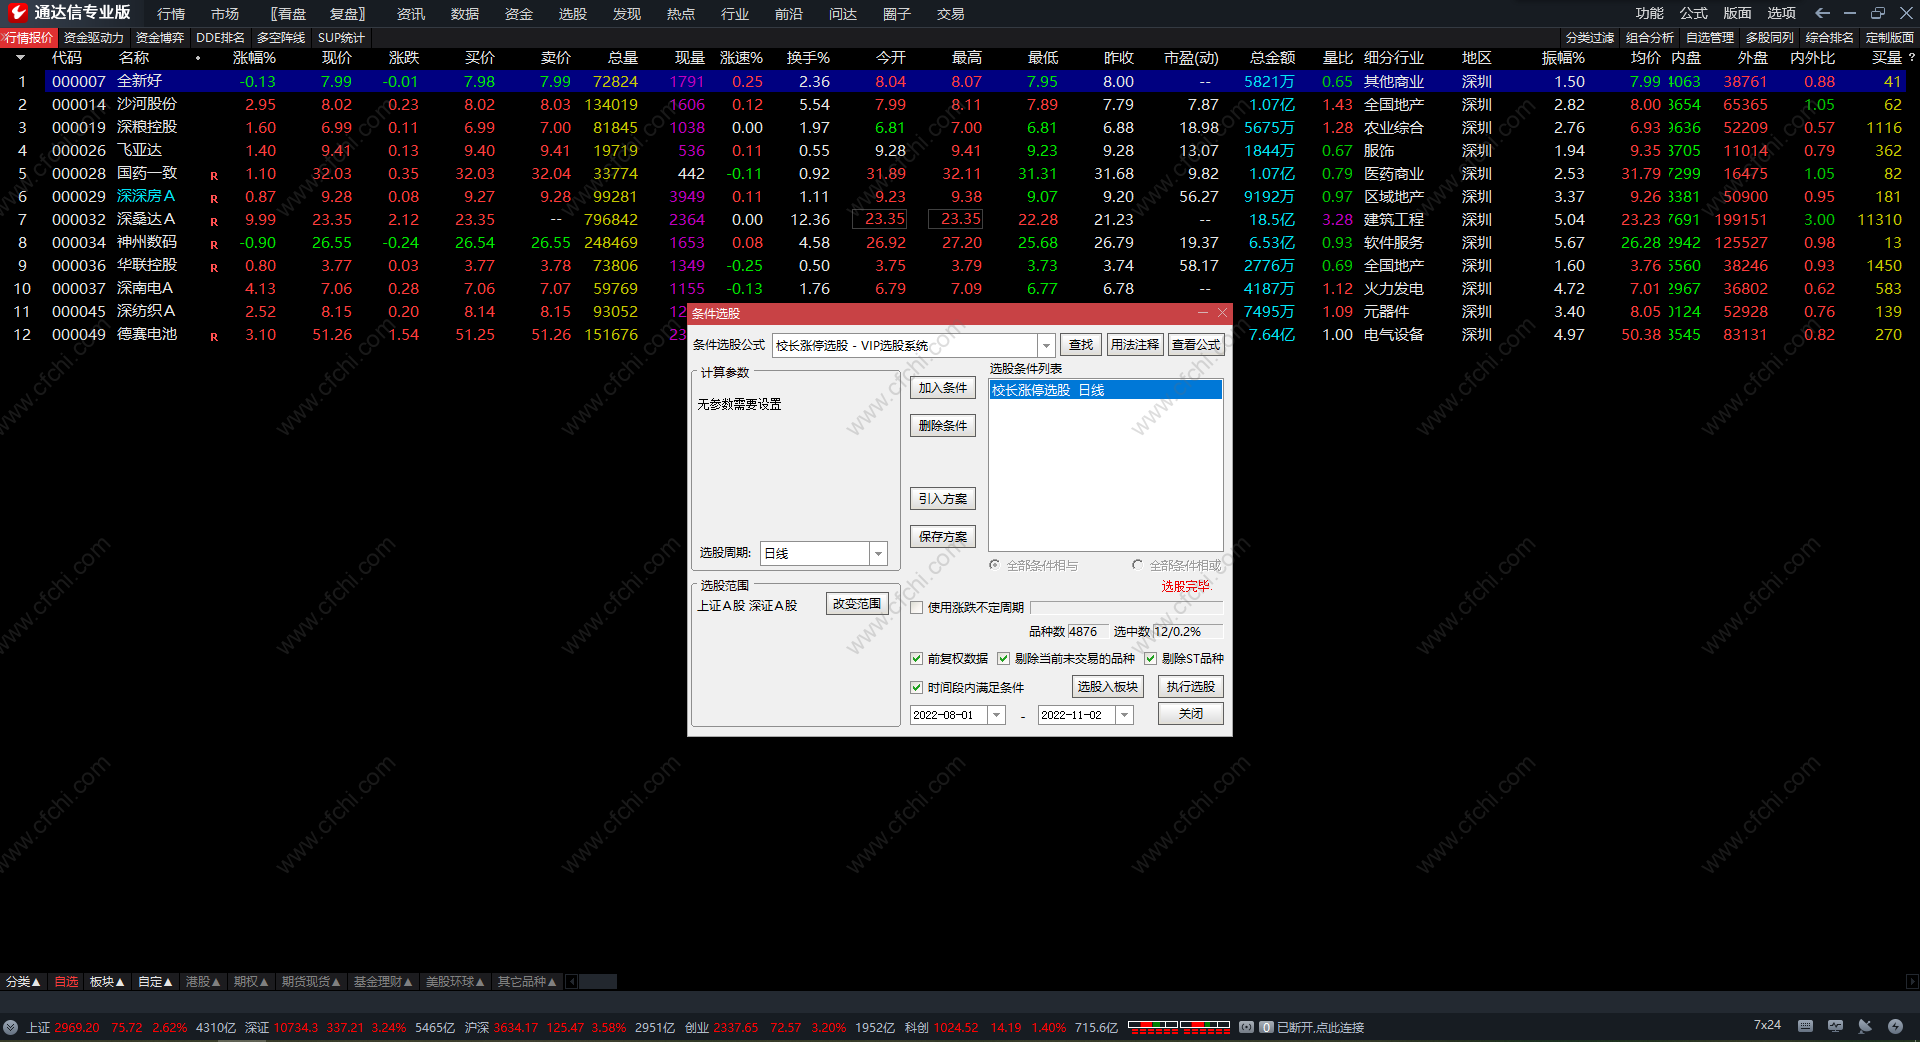
Task: Switch to the 资金驱动力 tab
Action: (94, 38)
